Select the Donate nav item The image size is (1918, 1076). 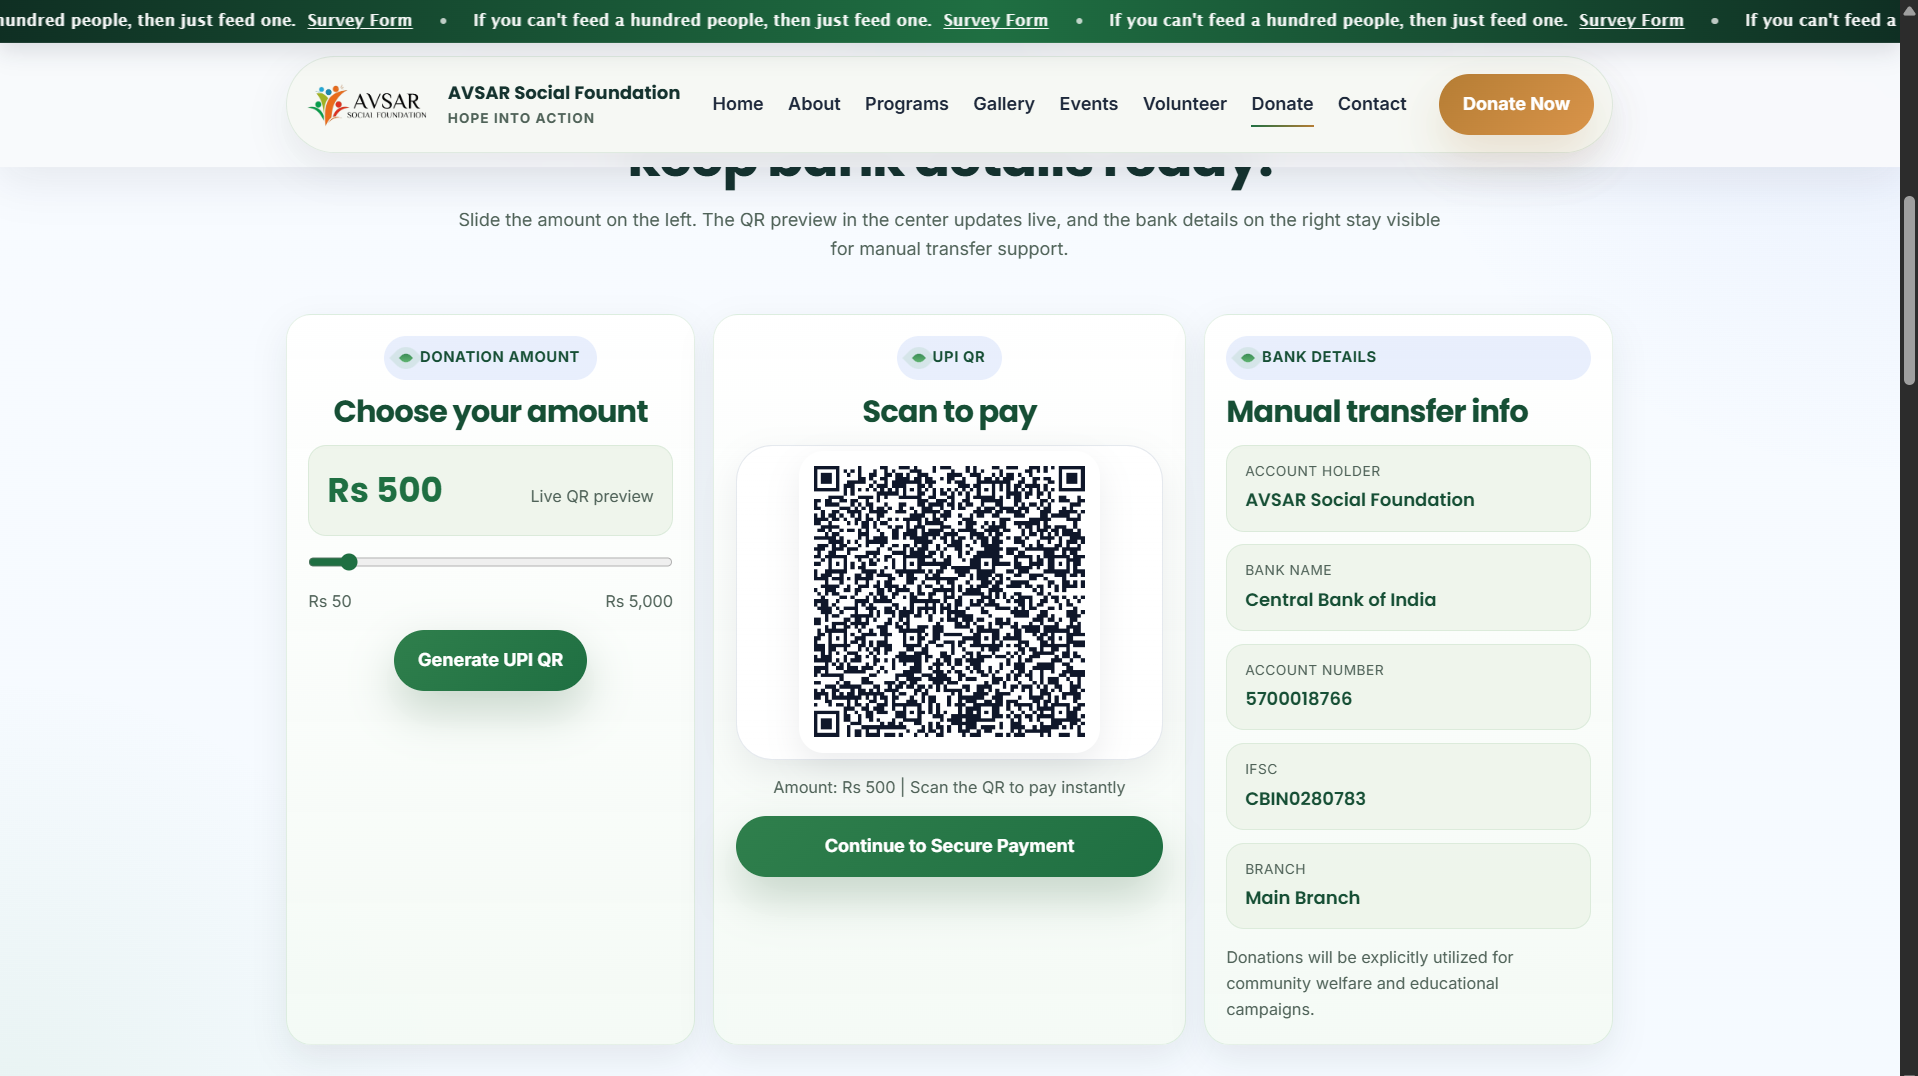(x=1282, y=104)
